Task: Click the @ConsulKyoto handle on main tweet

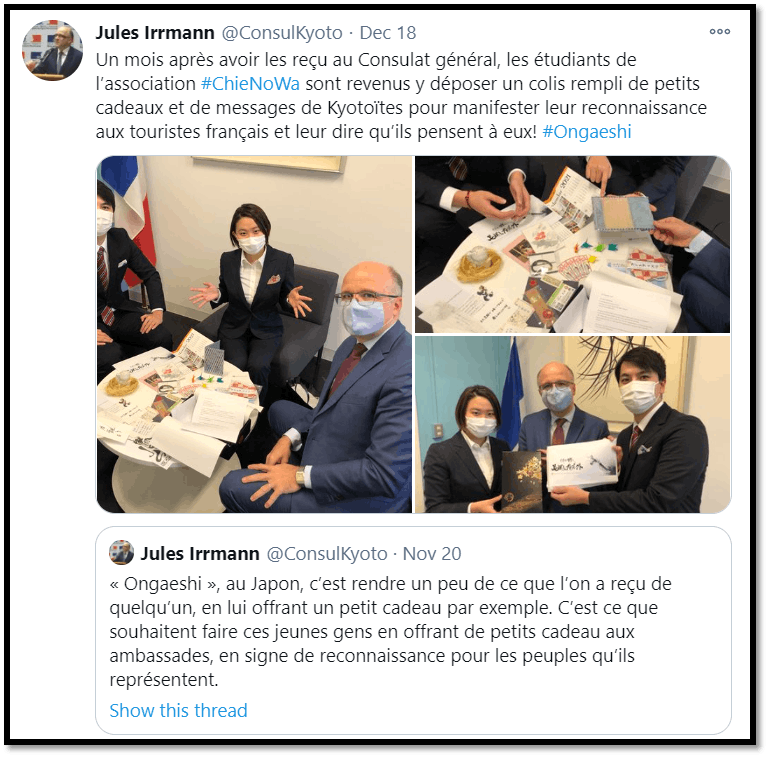Action: [x=282, y=33]
